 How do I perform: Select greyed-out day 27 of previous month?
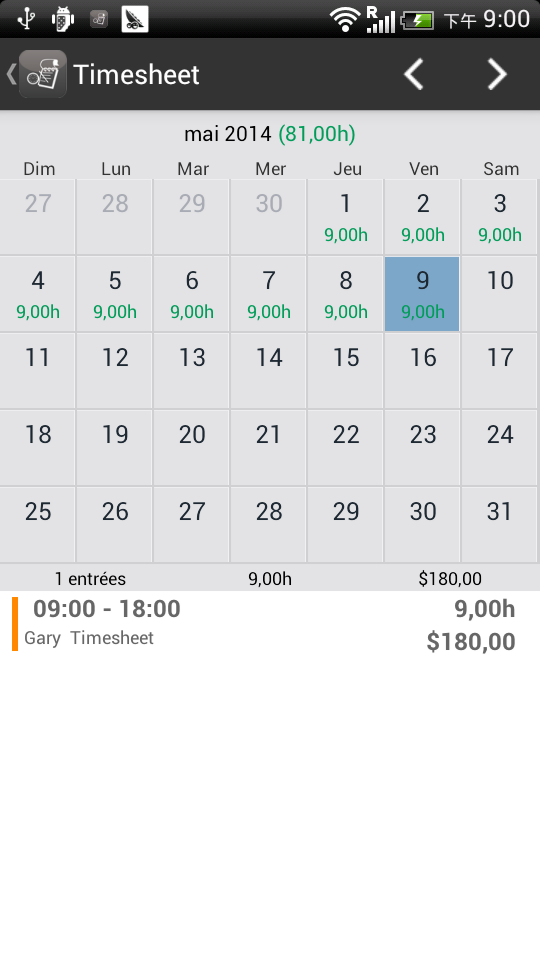[x=37, y=217]
